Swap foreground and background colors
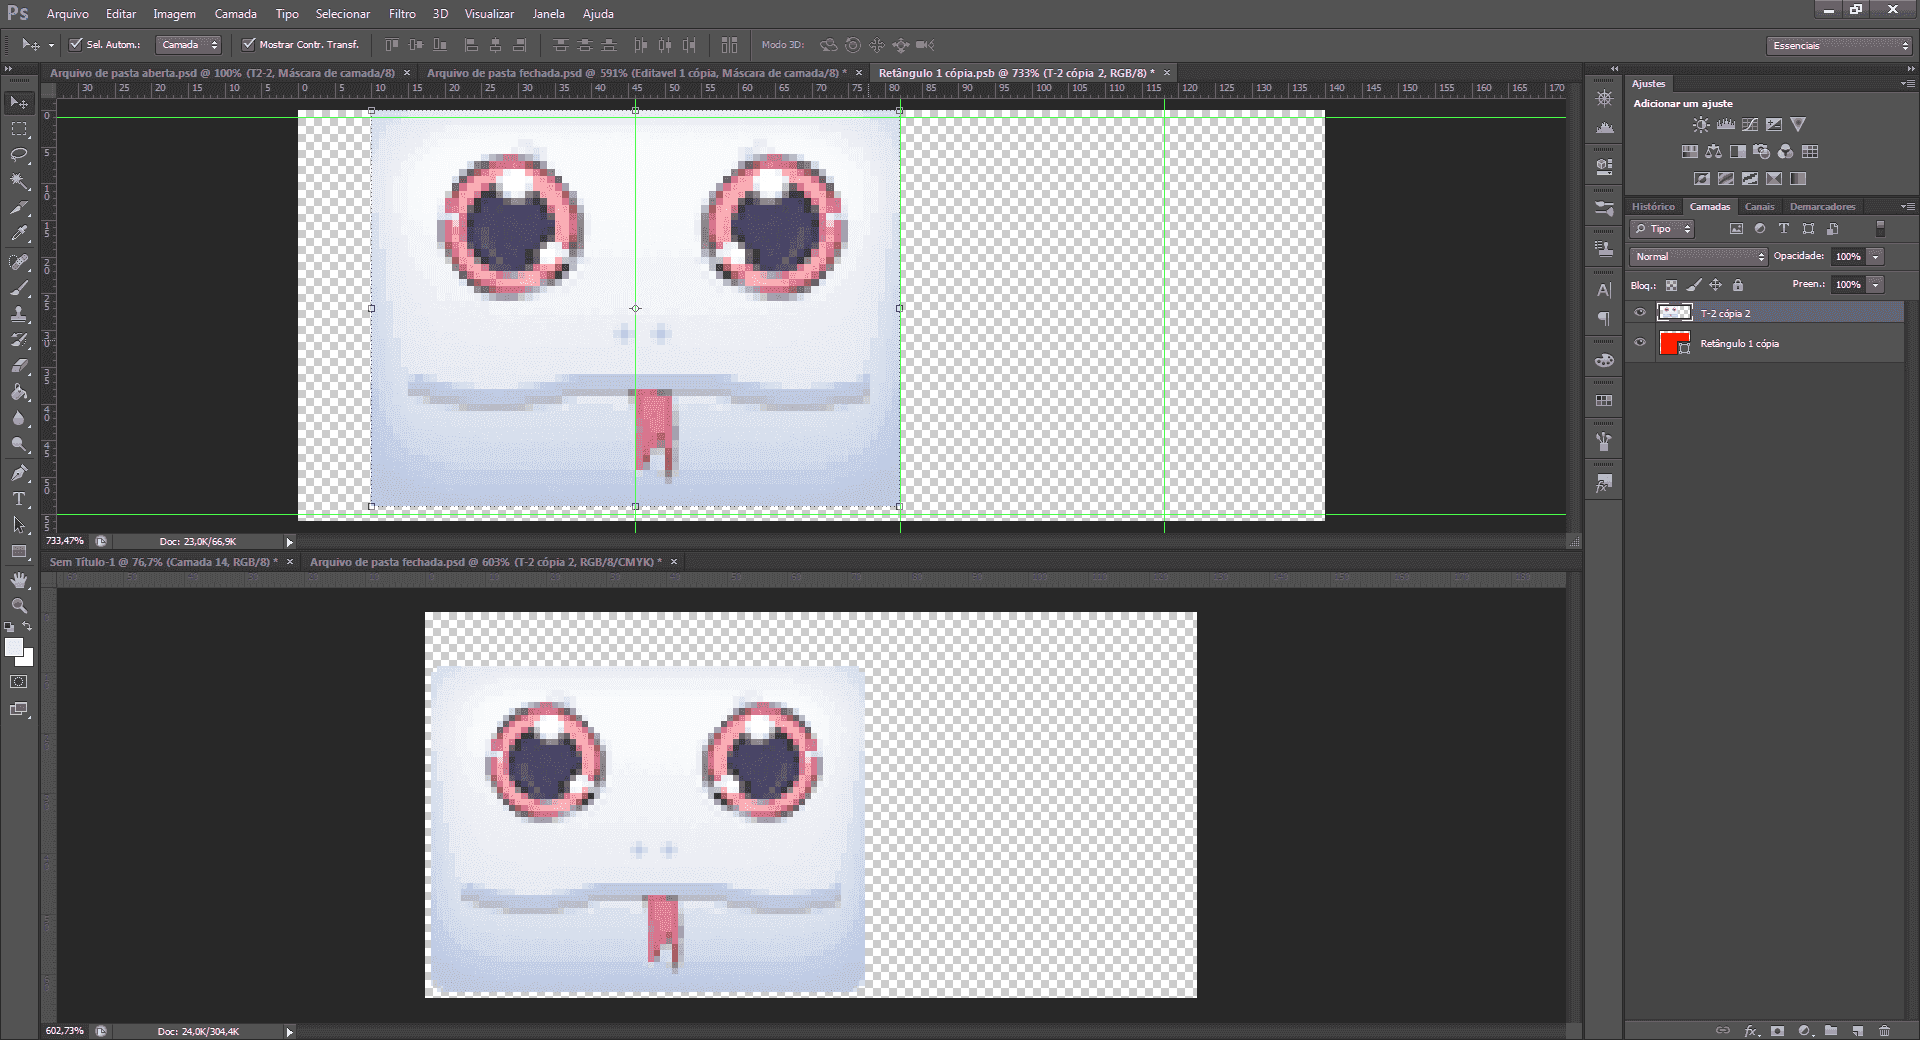The width and height of the screenshot is (1920, 1040). (27, 627)
